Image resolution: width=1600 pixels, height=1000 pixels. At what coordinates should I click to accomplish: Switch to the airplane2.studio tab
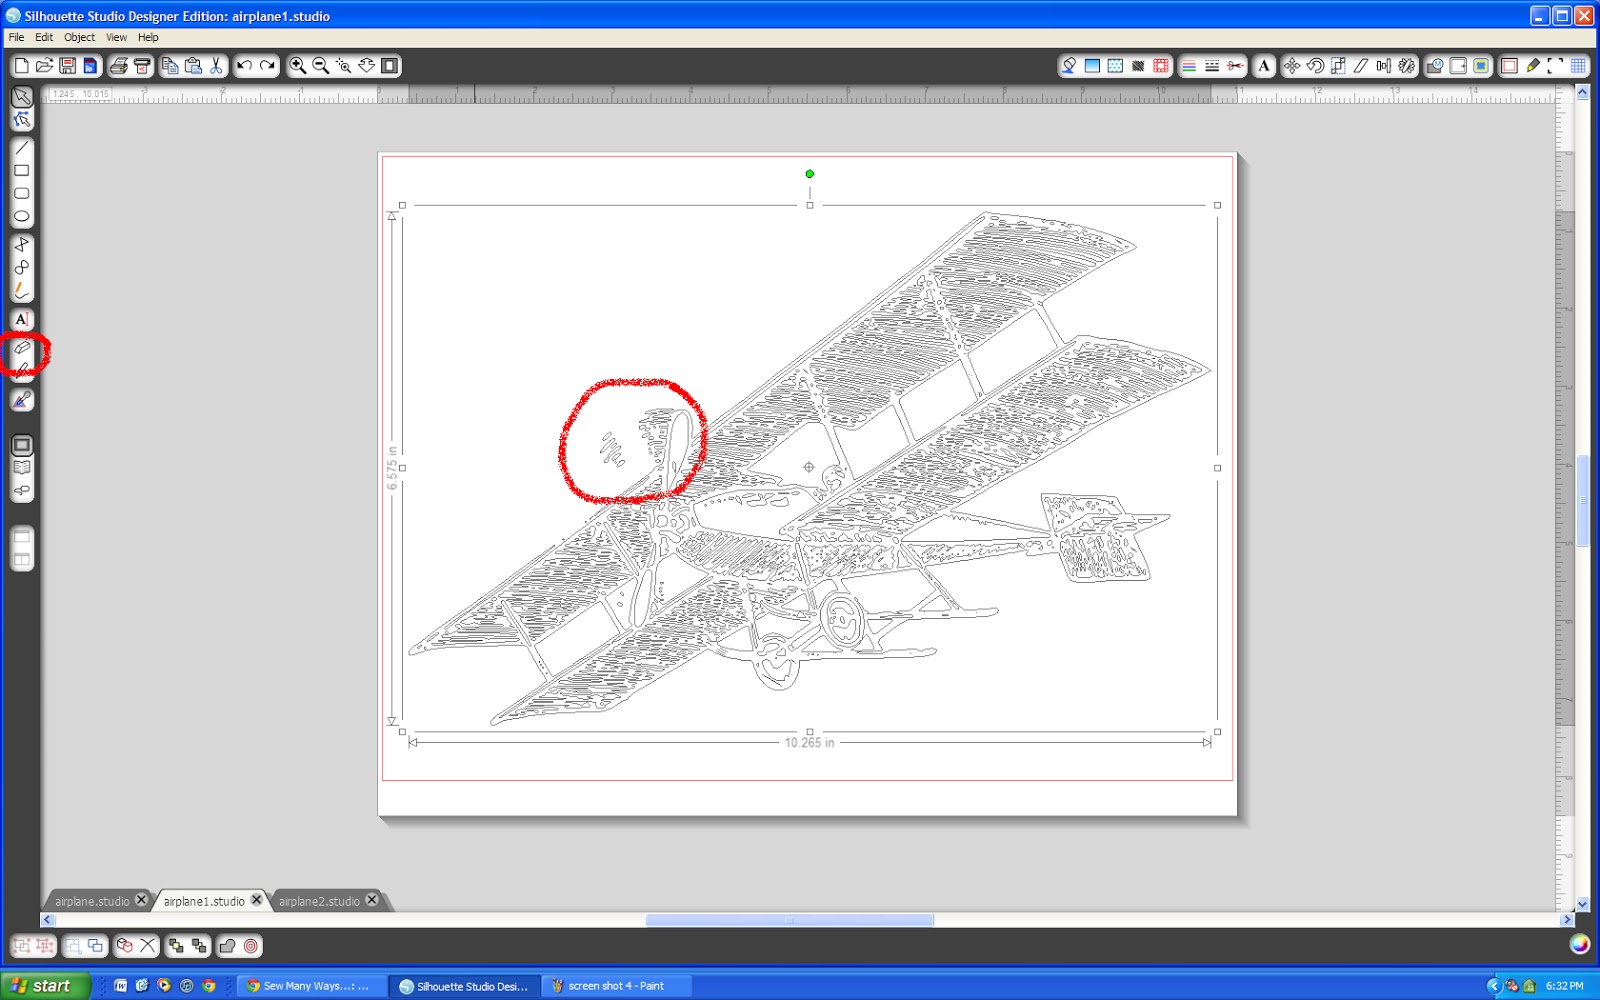[320, 901]
